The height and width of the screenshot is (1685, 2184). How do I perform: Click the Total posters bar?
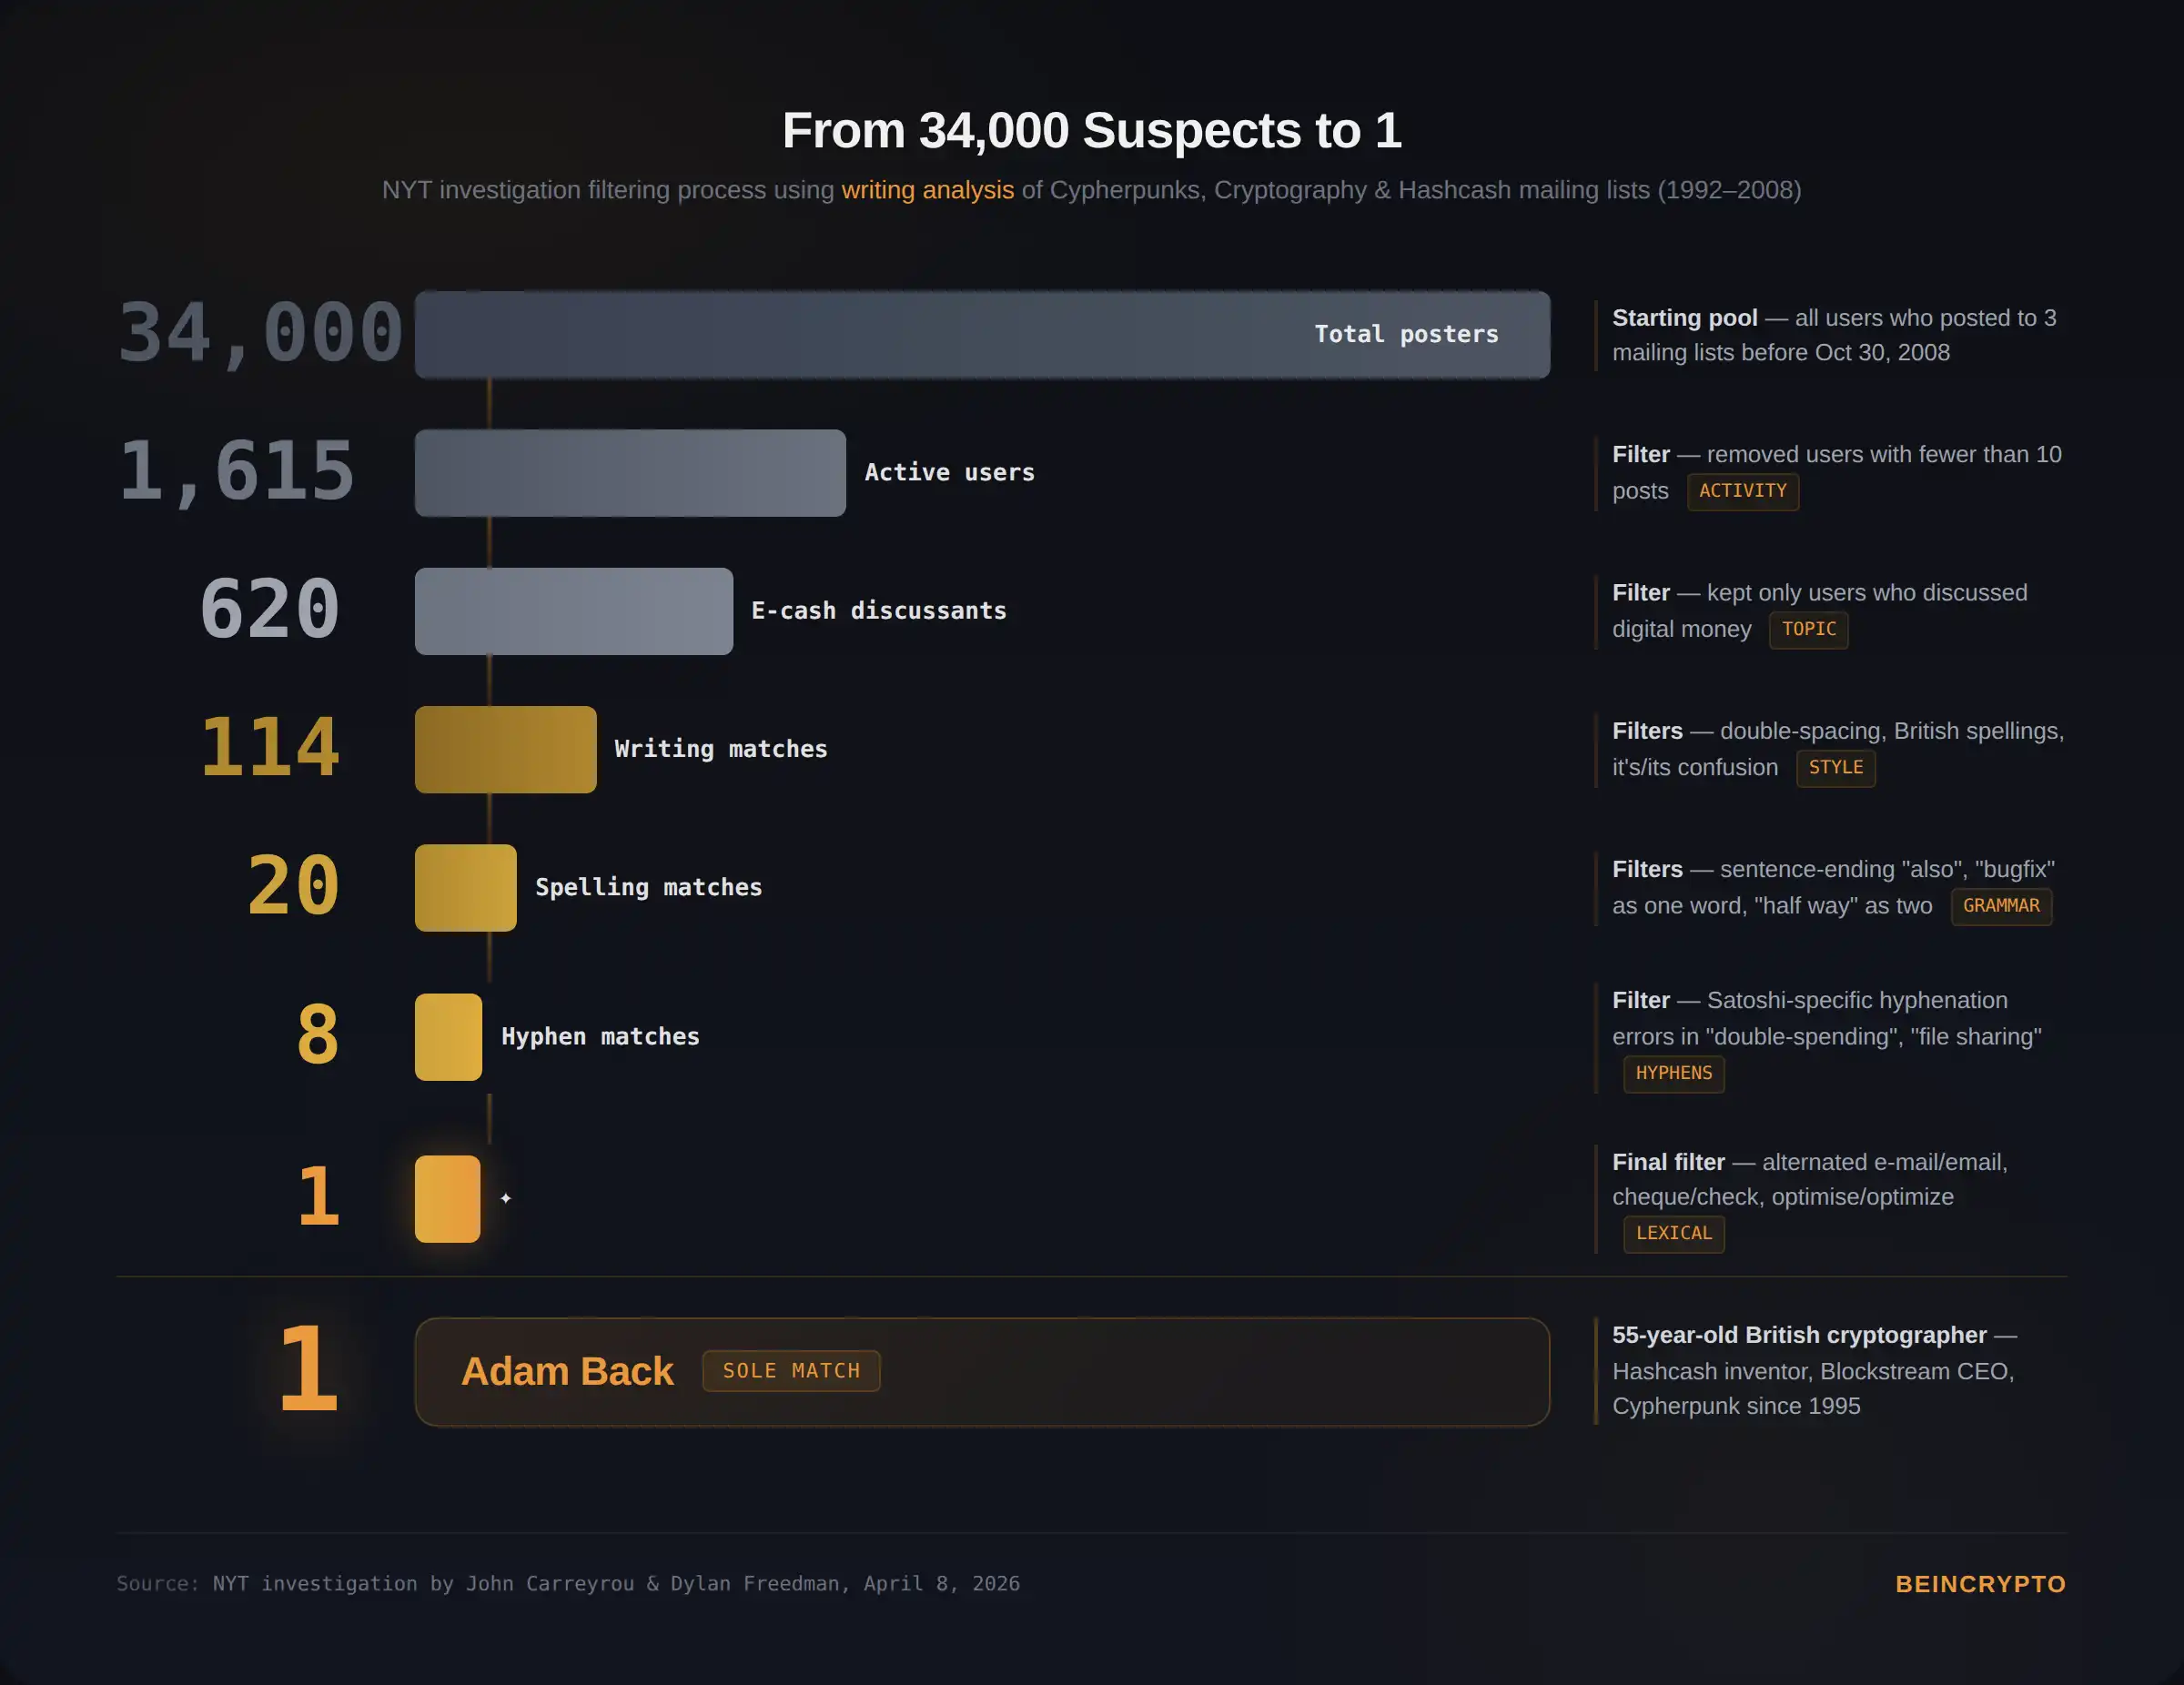pyautogui.click(x=982, y=335)
